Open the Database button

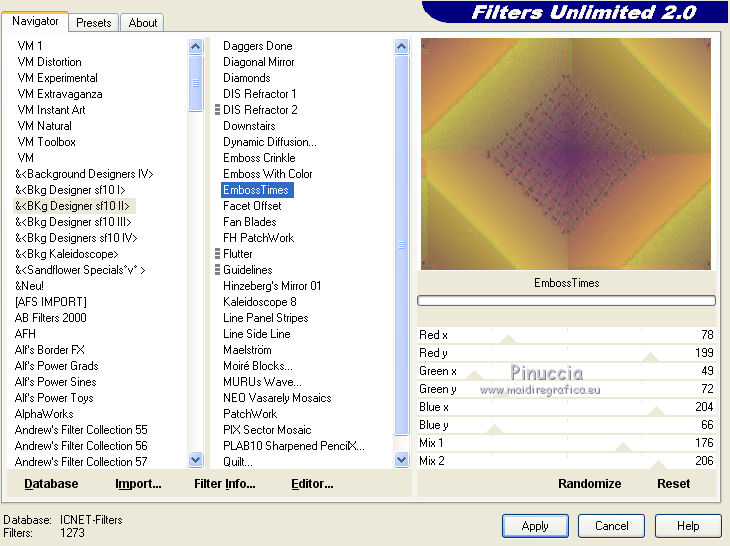point(51,484)
